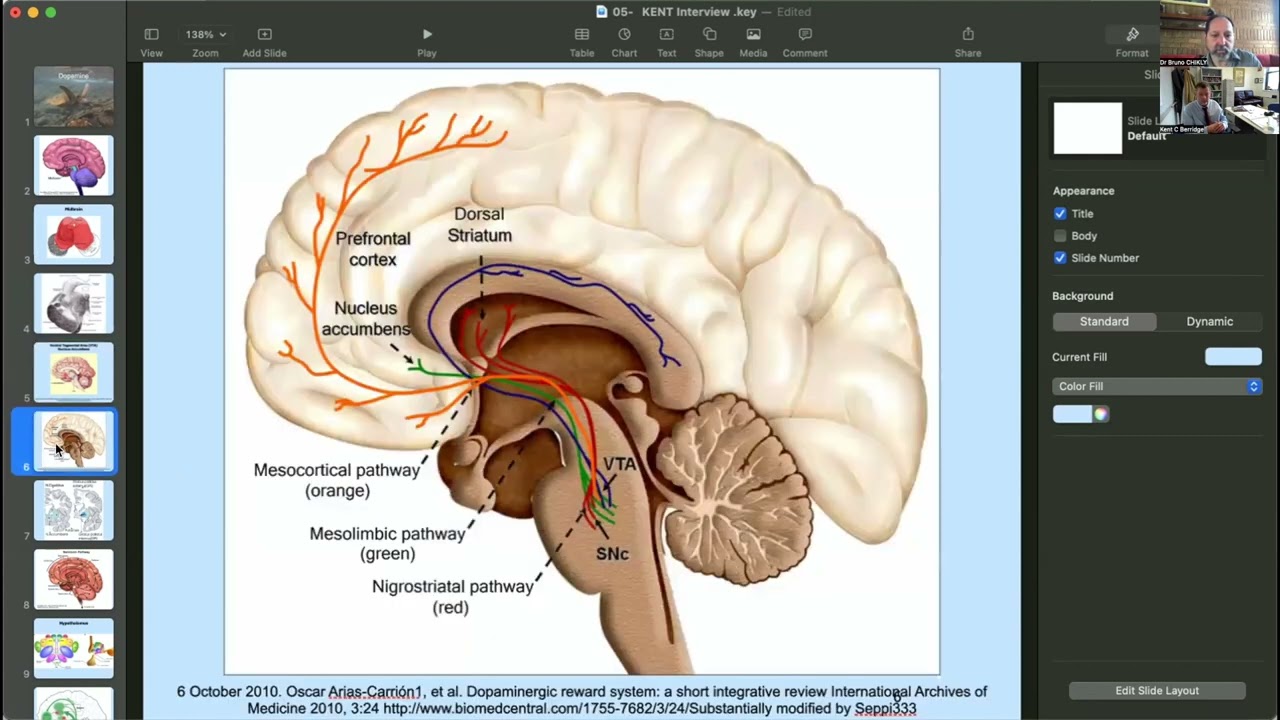This screenshot has height=720, width=1280.
Task: Select slide 3 thumbnail
Action: 74,235
